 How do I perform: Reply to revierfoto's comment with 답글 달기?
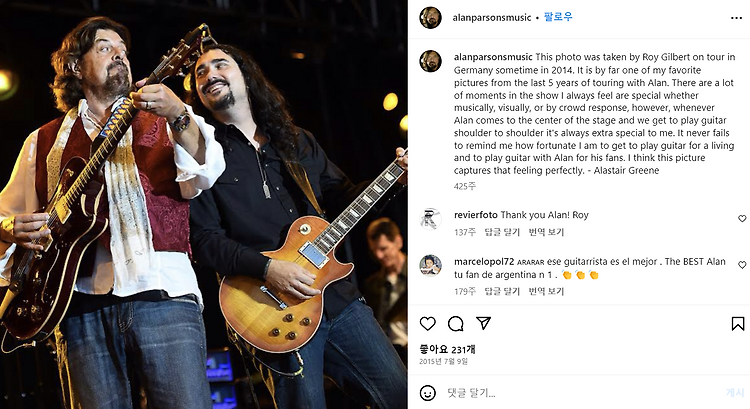[502, 232]
